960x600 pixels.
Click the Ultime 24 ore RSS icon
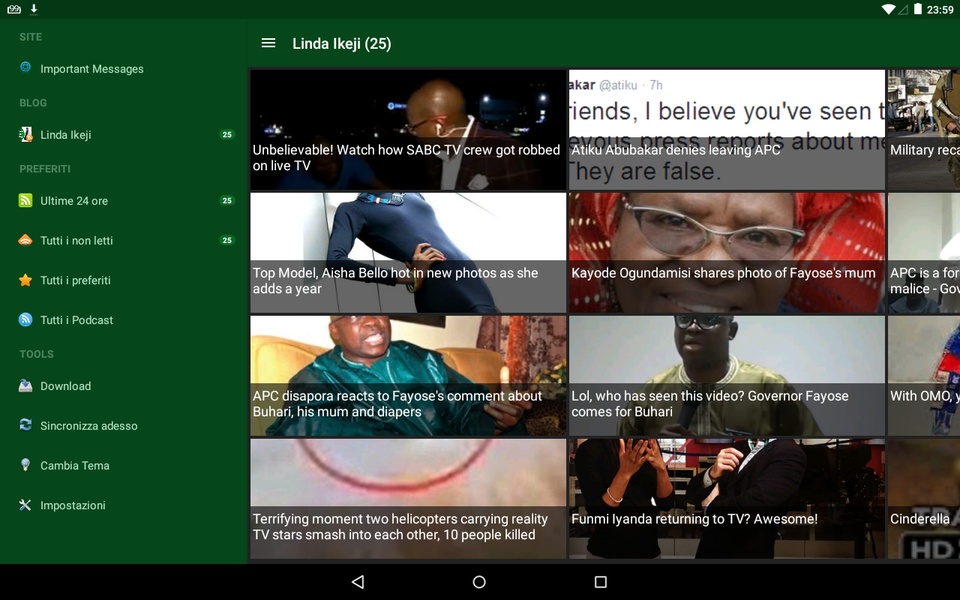(25, 200)
